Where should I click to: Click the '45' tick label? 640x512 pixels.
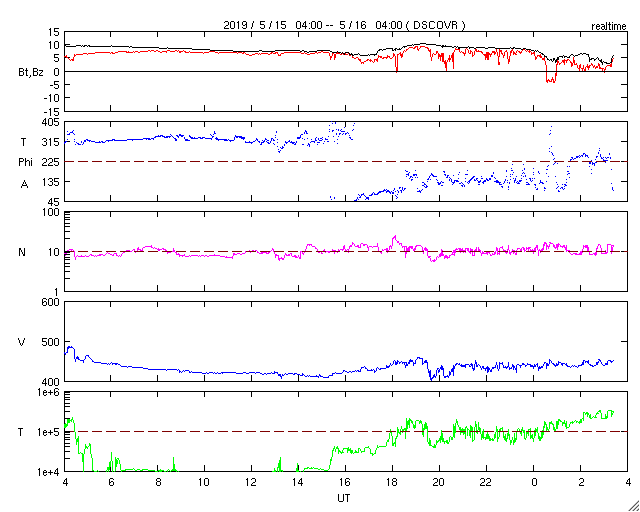click(x=54, y=202)
